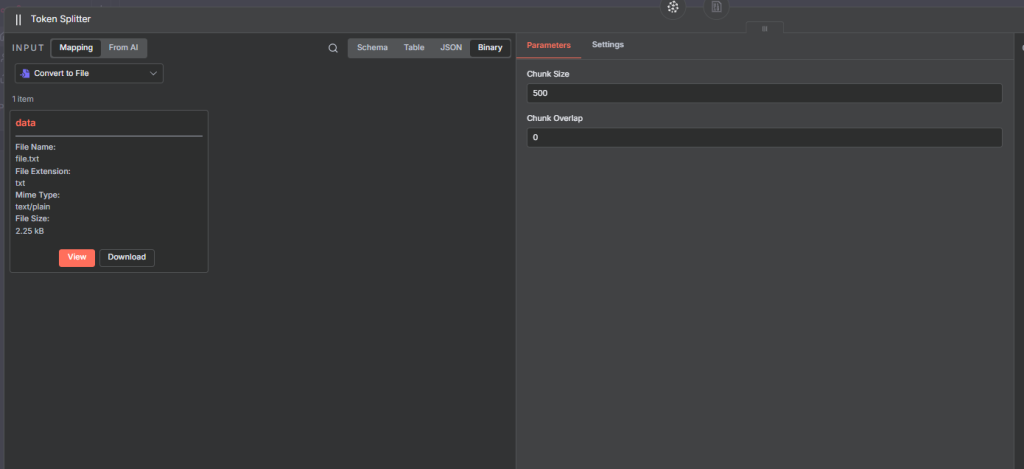Click the Convert to File node icon
1024x469 pixels.
(25, 73)
